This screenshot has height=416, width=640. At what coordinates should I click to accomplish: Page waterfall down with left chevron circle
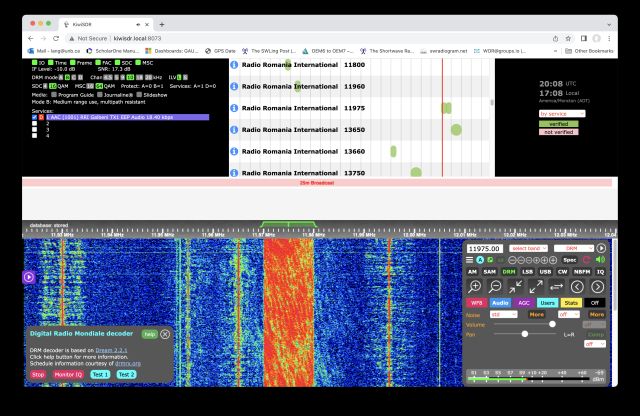tap(577, 287)
